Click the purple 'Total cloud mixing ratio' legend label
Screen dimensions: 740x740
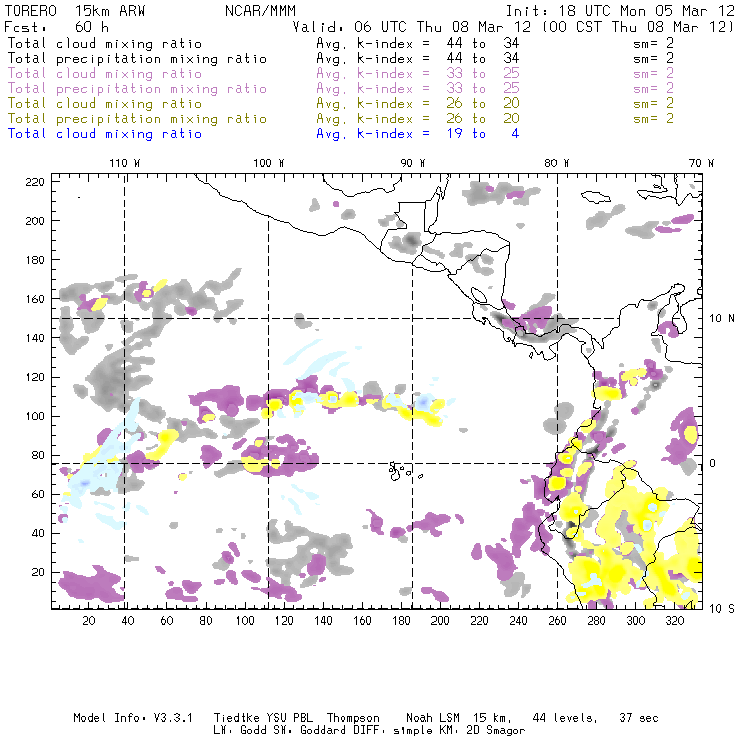coord(105,74)
